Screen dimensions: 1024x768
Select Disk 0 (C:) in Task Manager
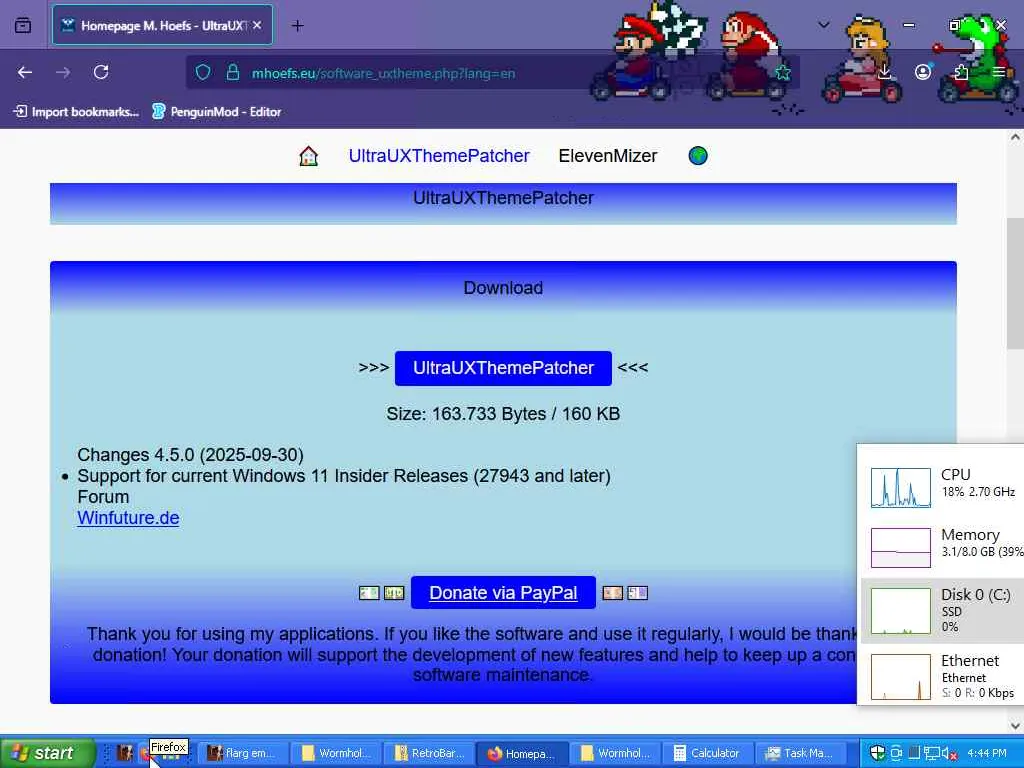click(943, 610)
